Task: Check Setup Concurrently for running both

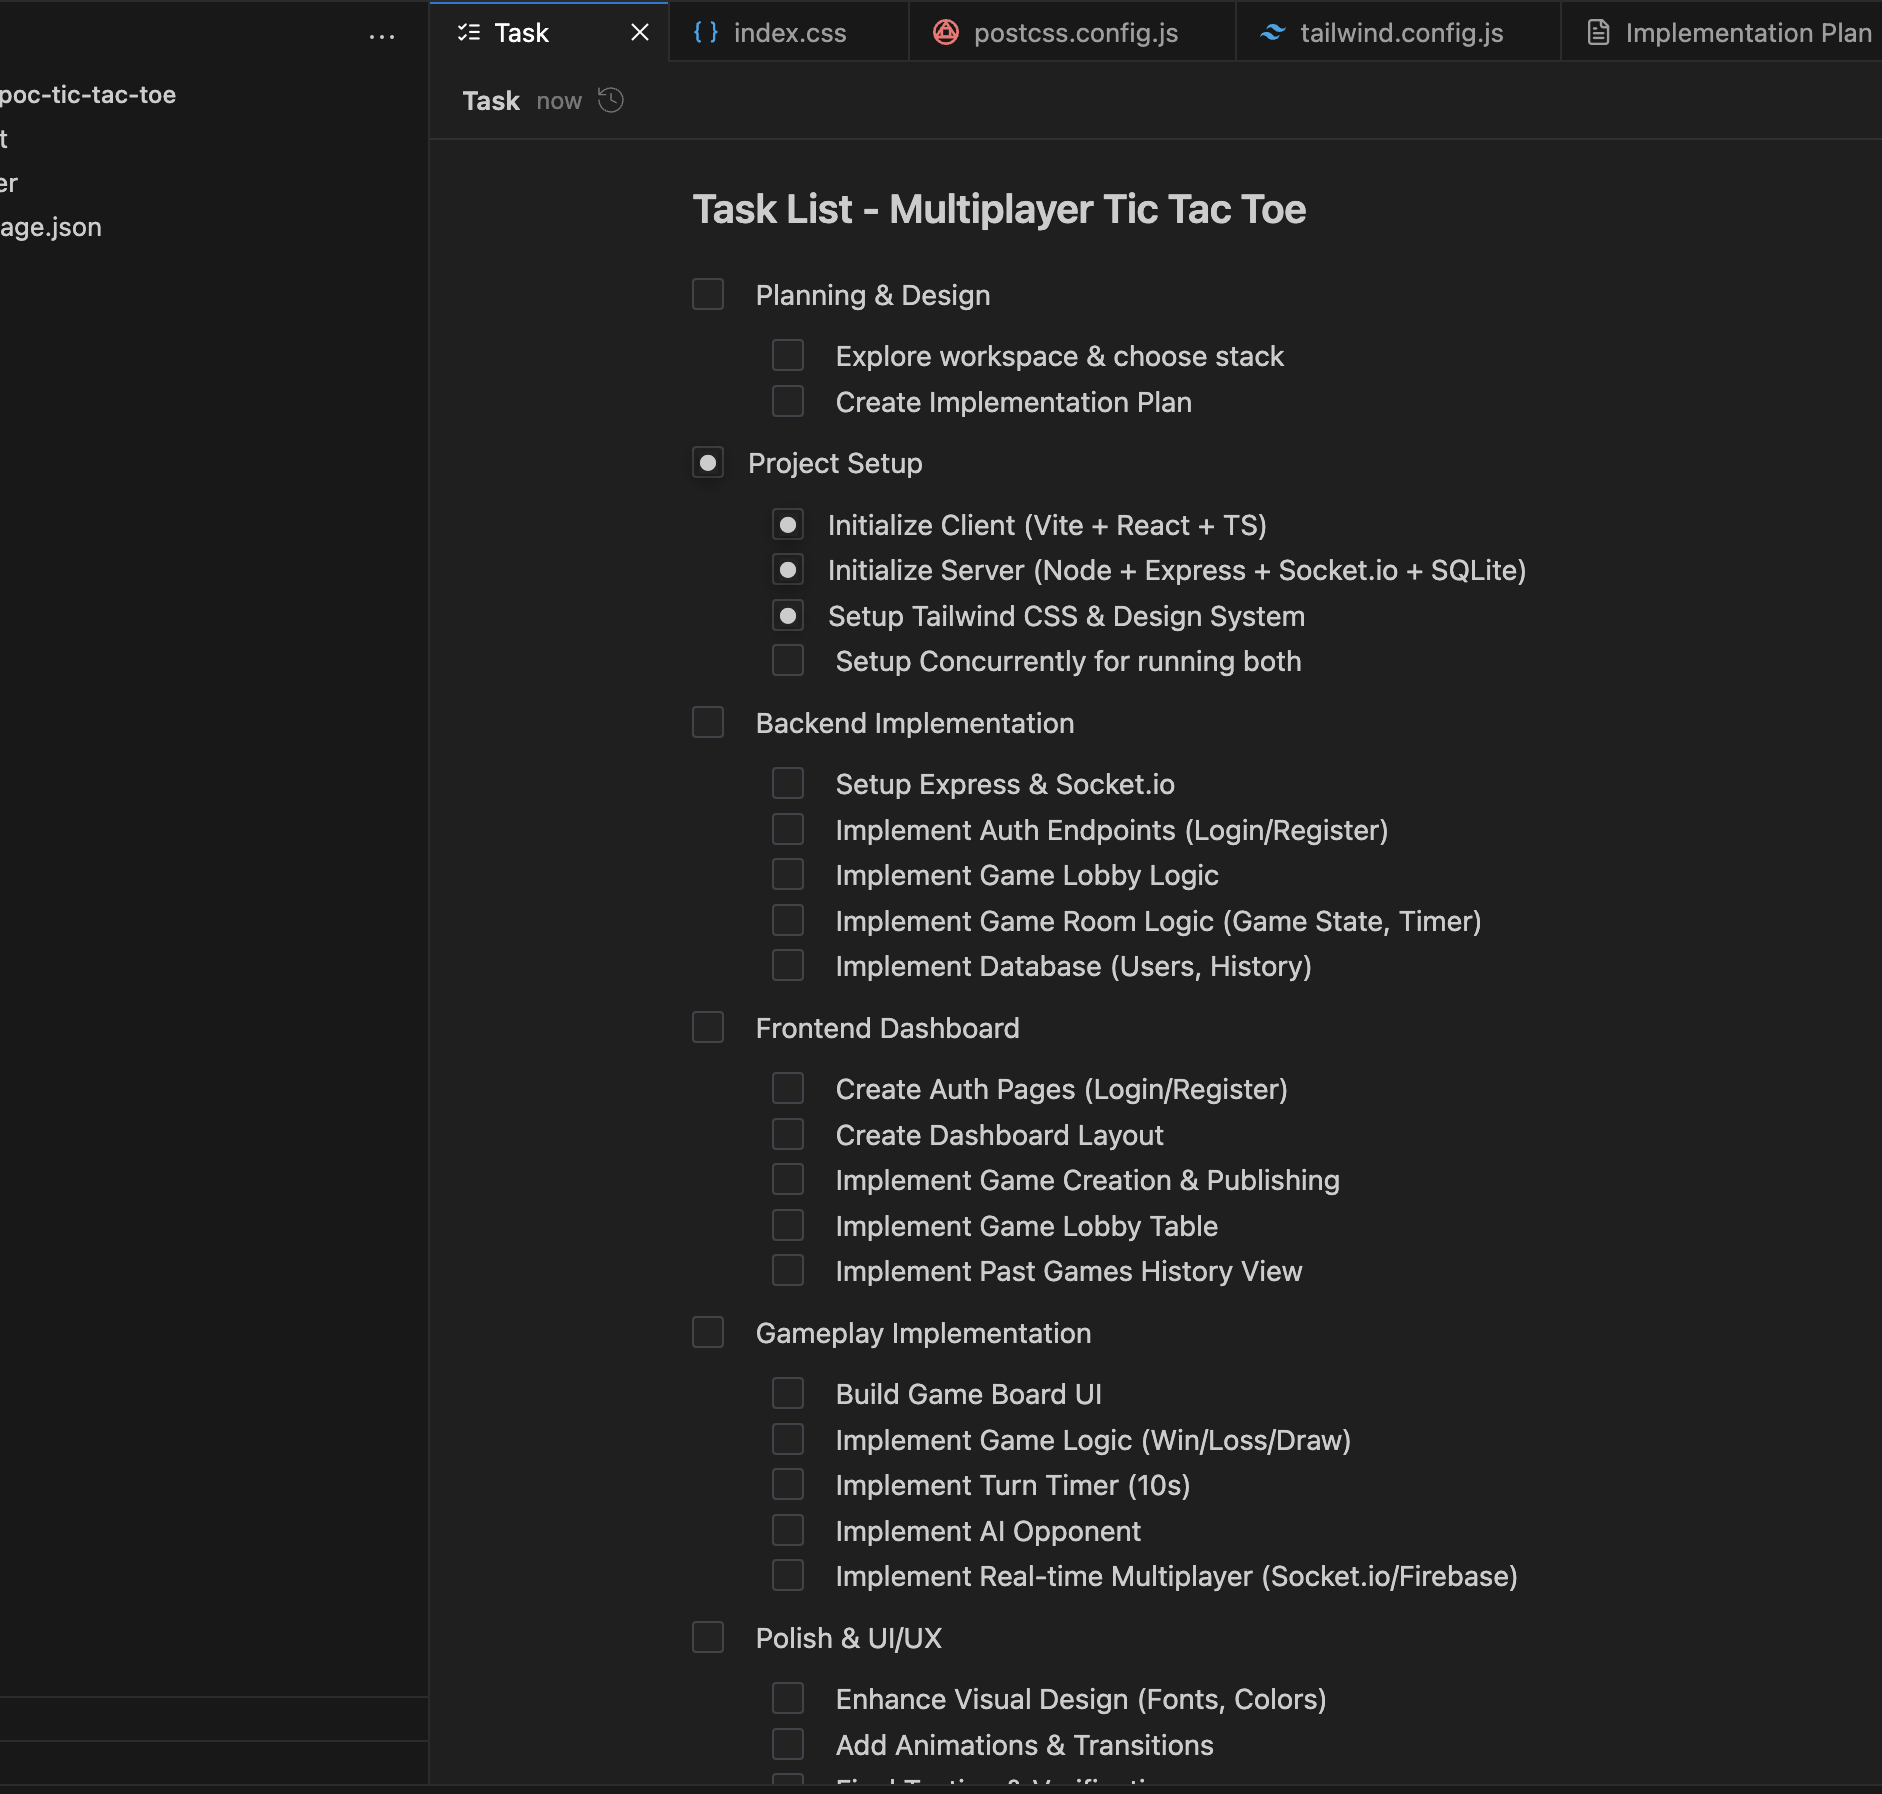Action: pyautogui.click(x=789, y=660)
